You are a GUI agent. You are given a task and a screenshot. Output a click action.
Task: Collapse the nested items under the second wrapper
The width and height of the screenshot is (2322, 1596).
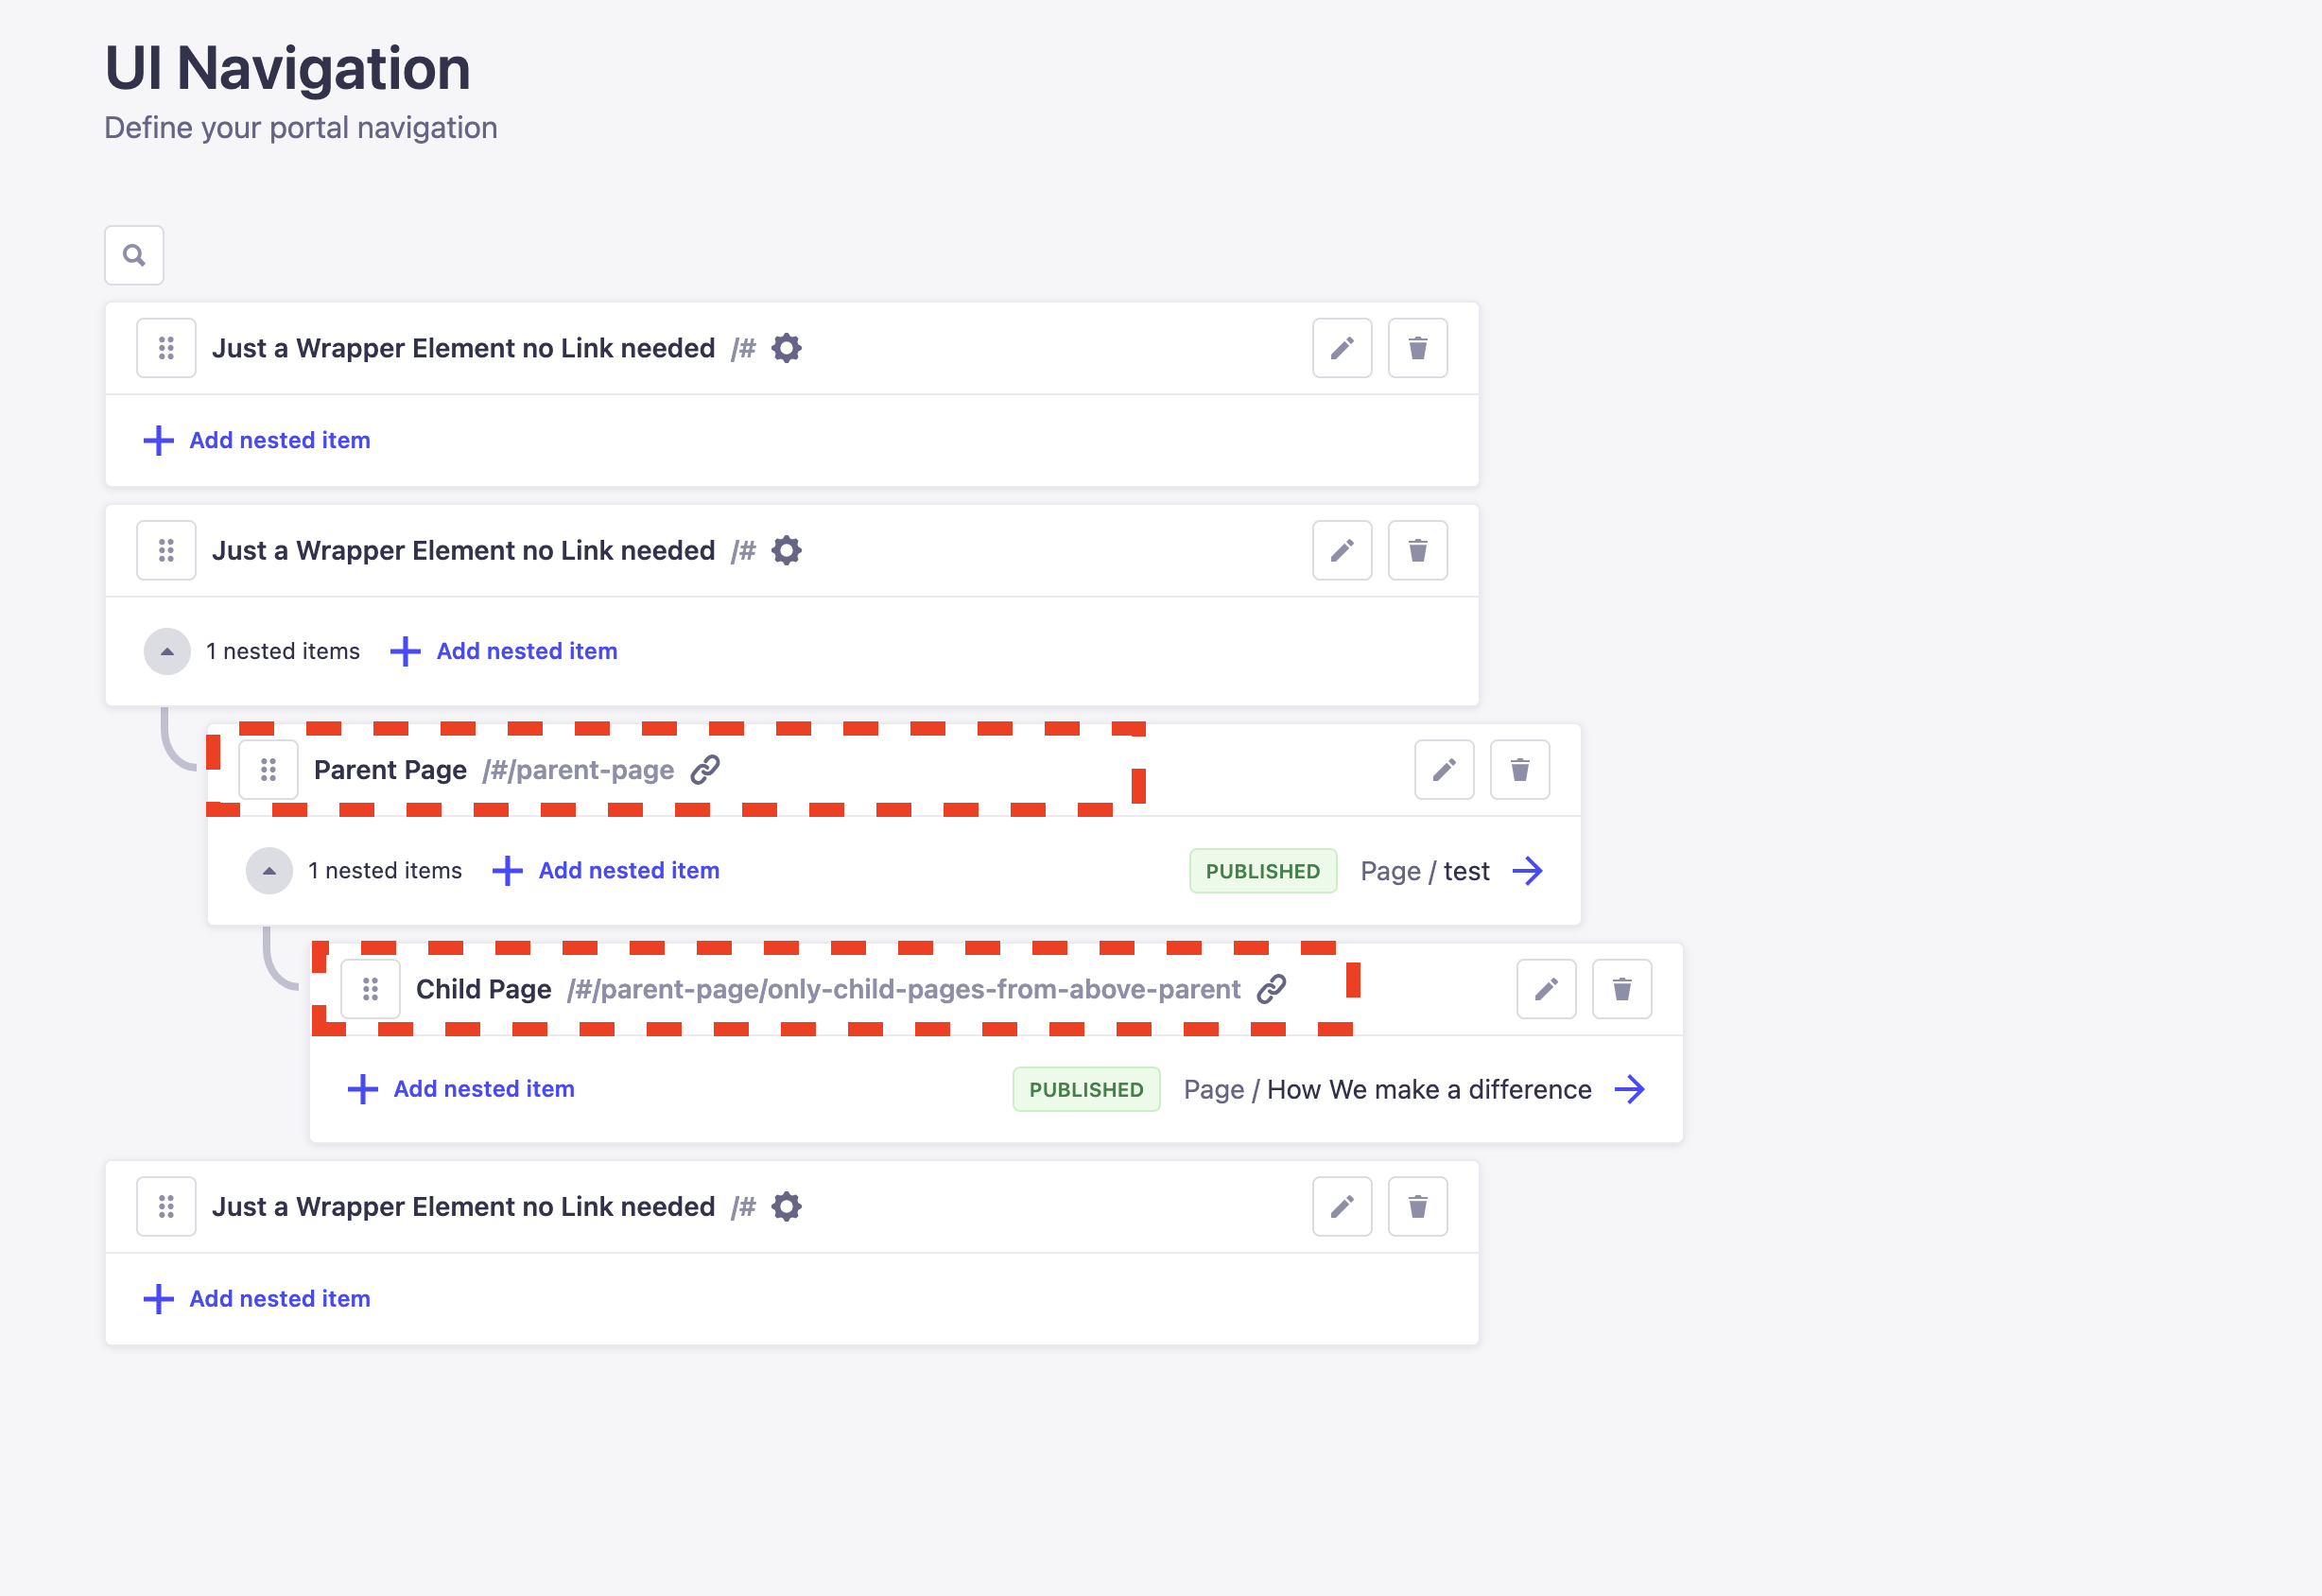click(x=166, y=651)
